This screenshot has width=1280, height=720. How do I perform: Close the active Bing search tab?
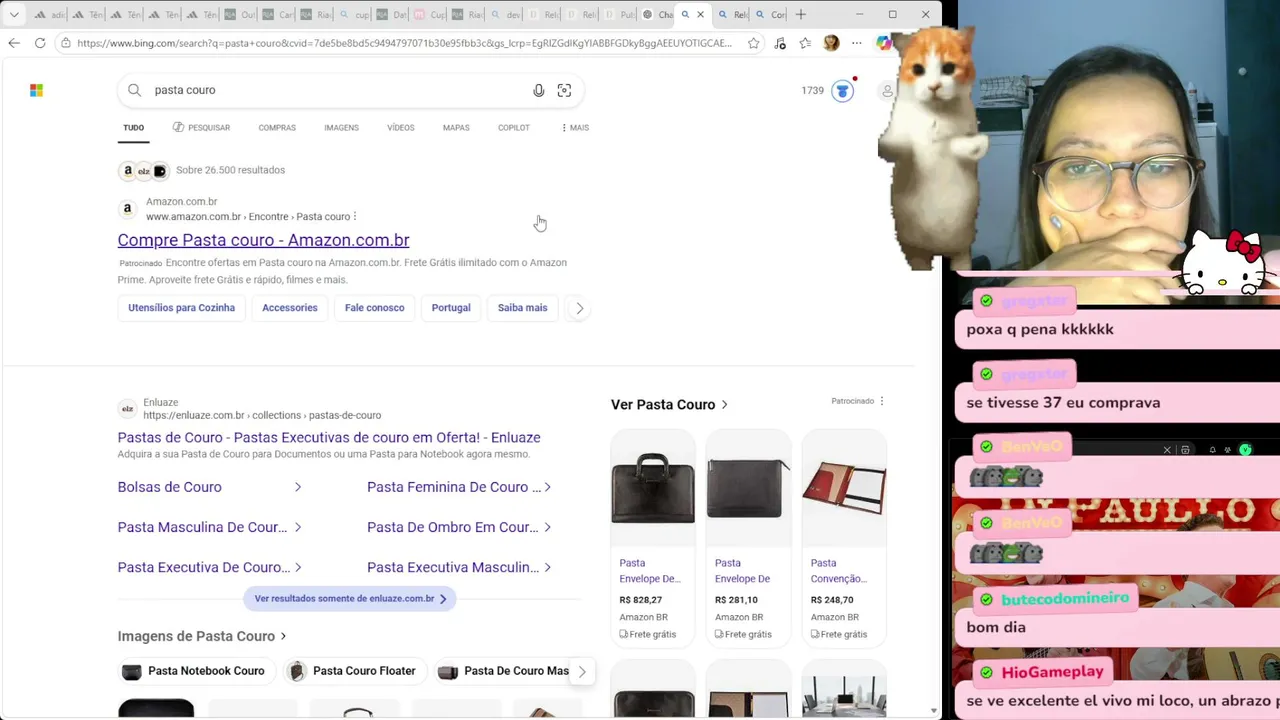700,14
